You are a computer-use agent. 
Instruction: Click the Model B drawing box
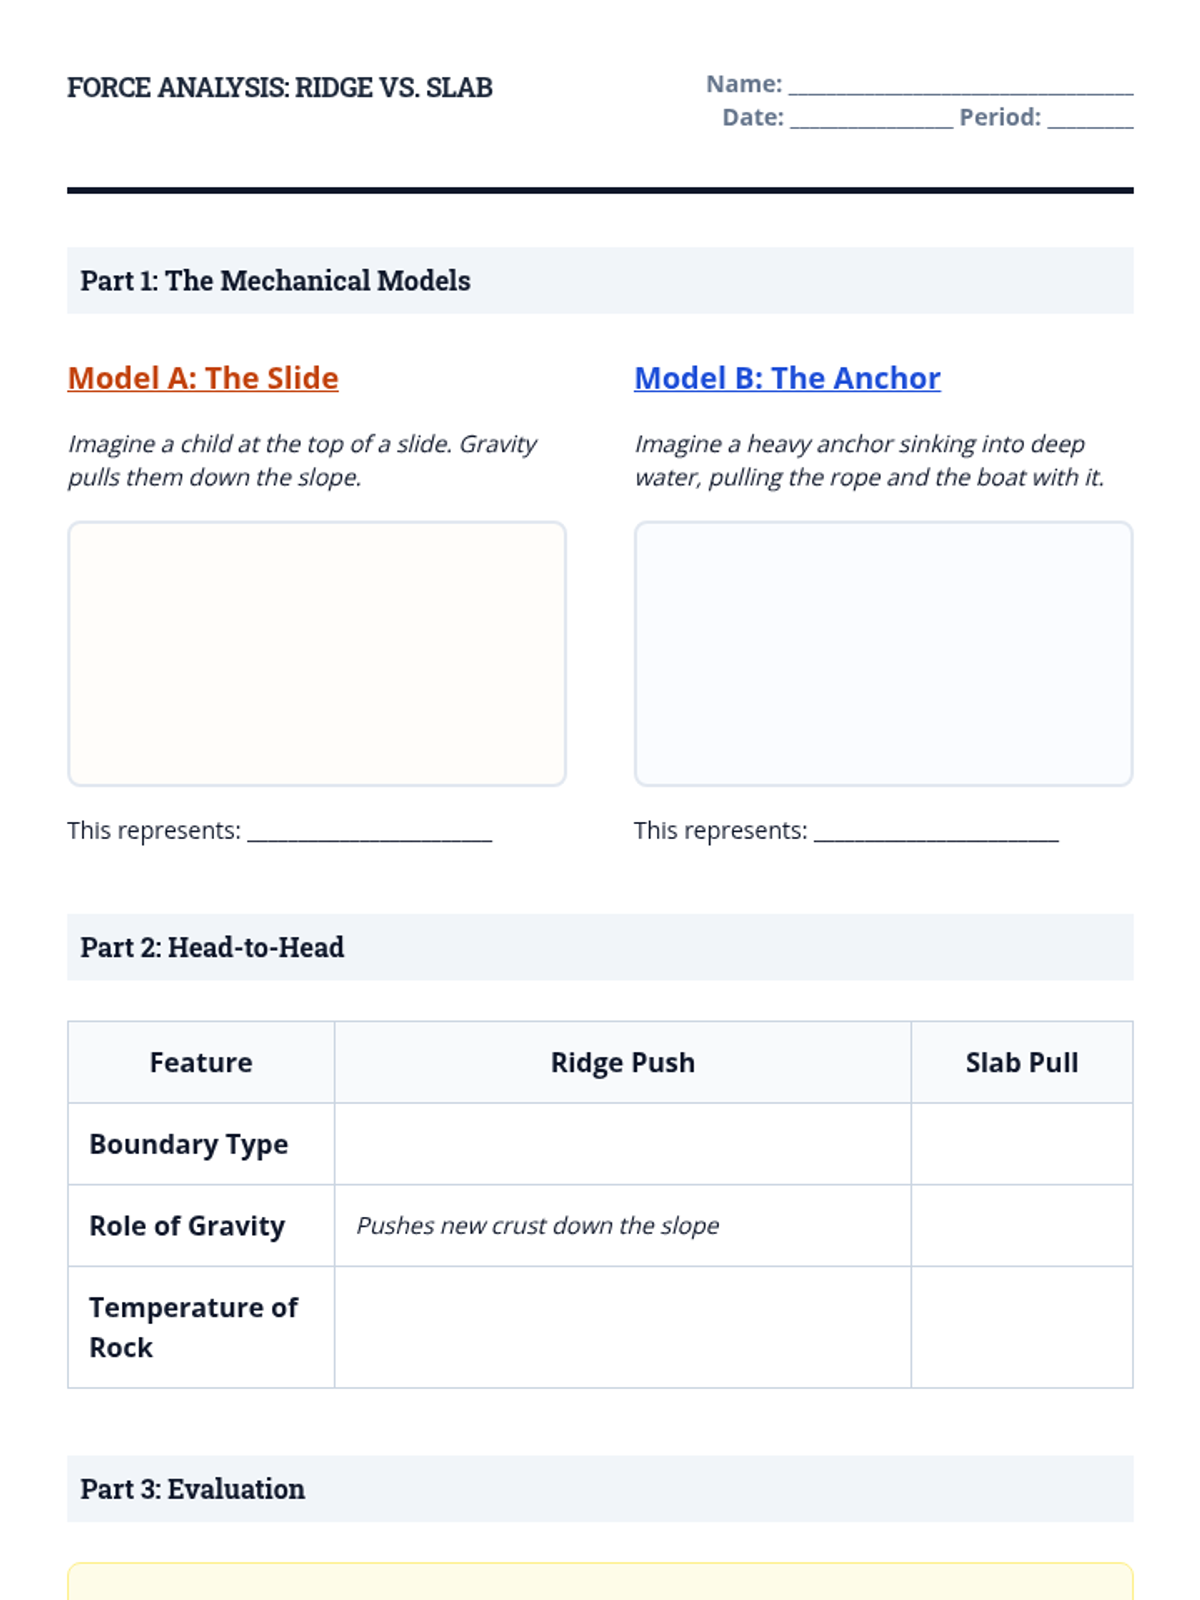click(883, 653)
